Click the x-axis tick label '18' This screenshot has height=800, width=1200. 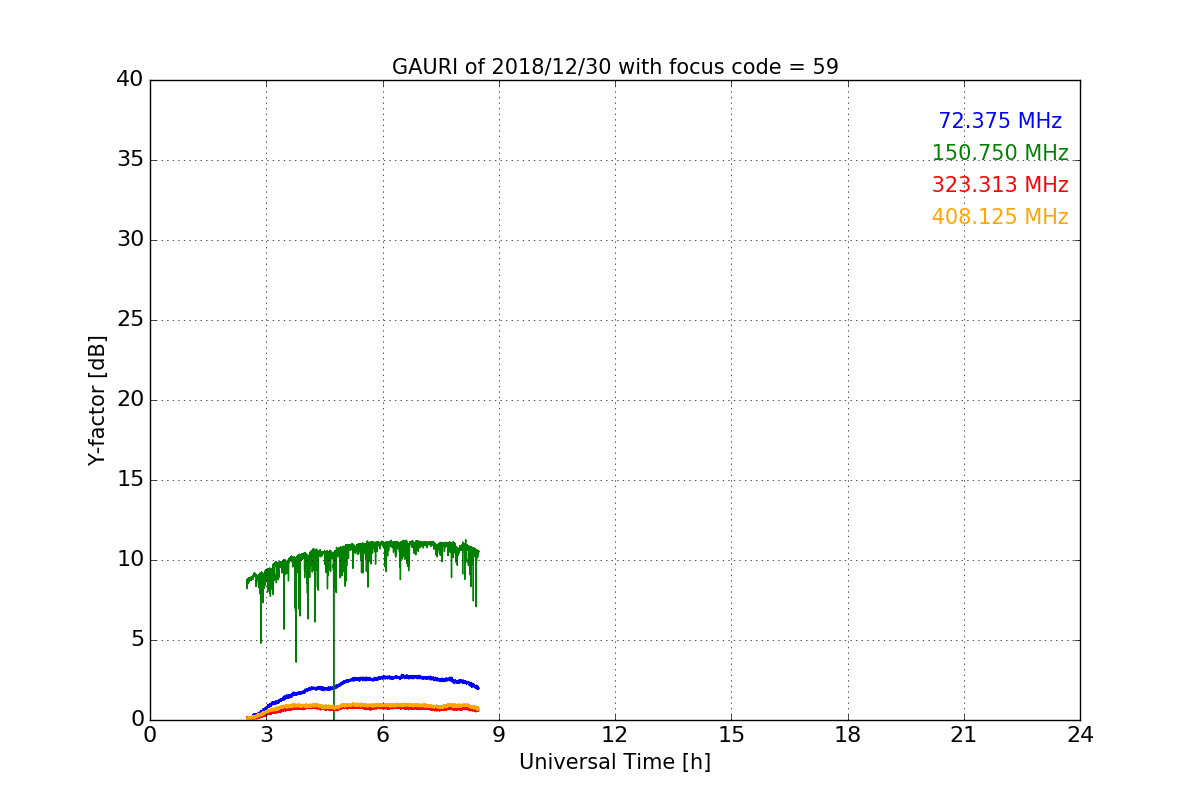tap(848, 735)
